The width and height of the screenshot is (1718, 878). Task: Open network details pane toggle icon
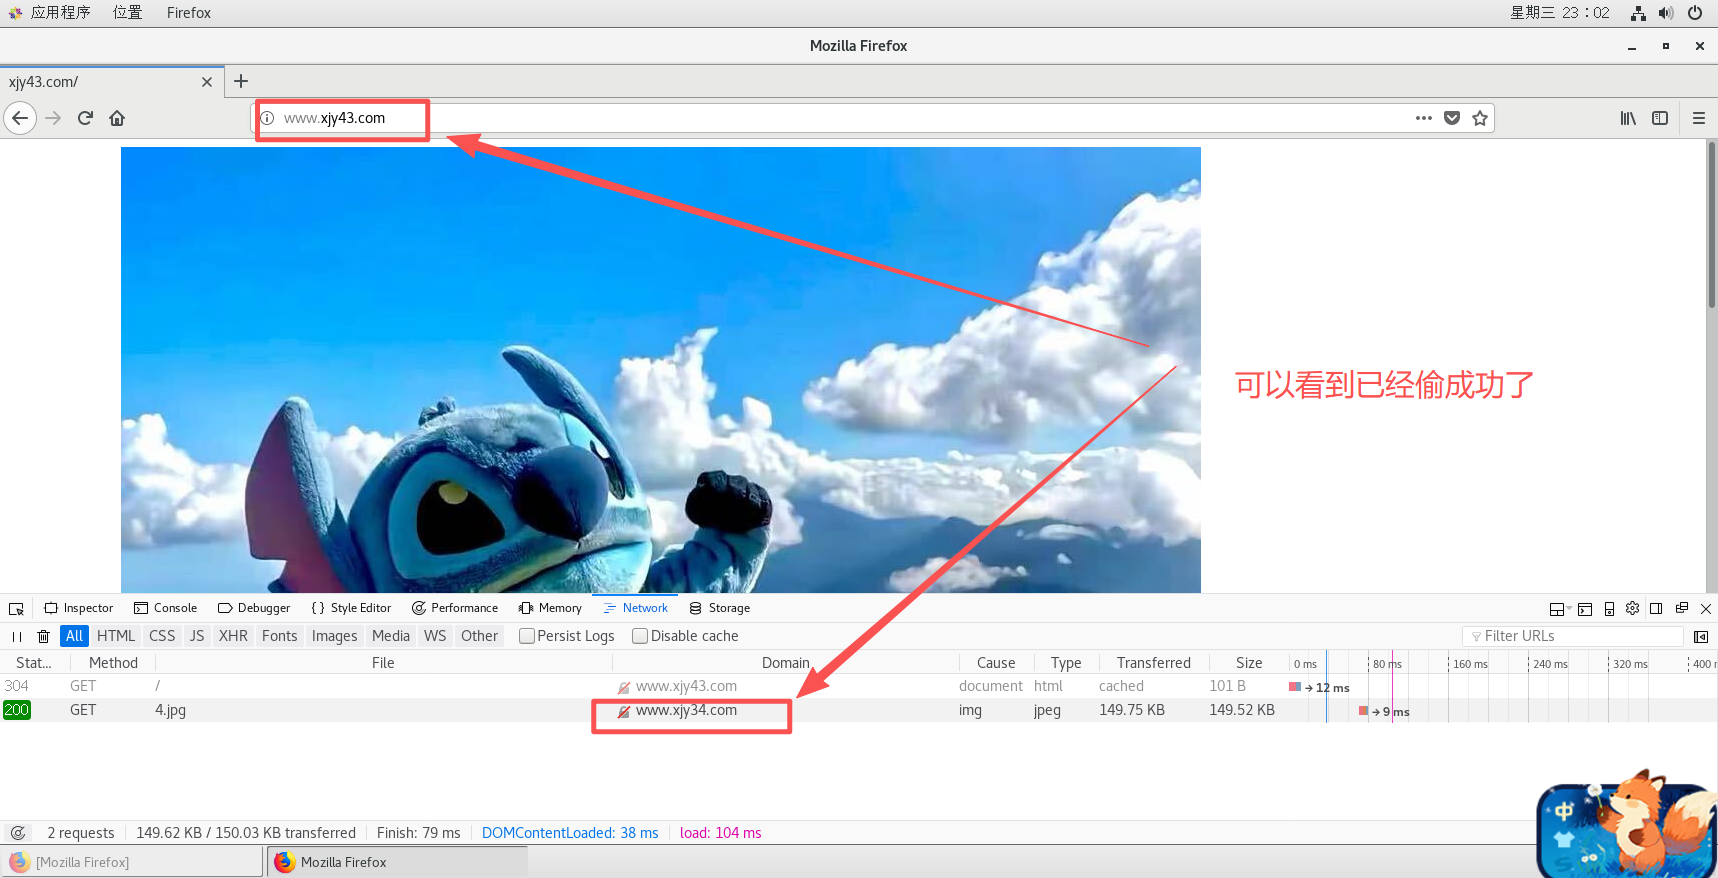(x=1701, y=636)
